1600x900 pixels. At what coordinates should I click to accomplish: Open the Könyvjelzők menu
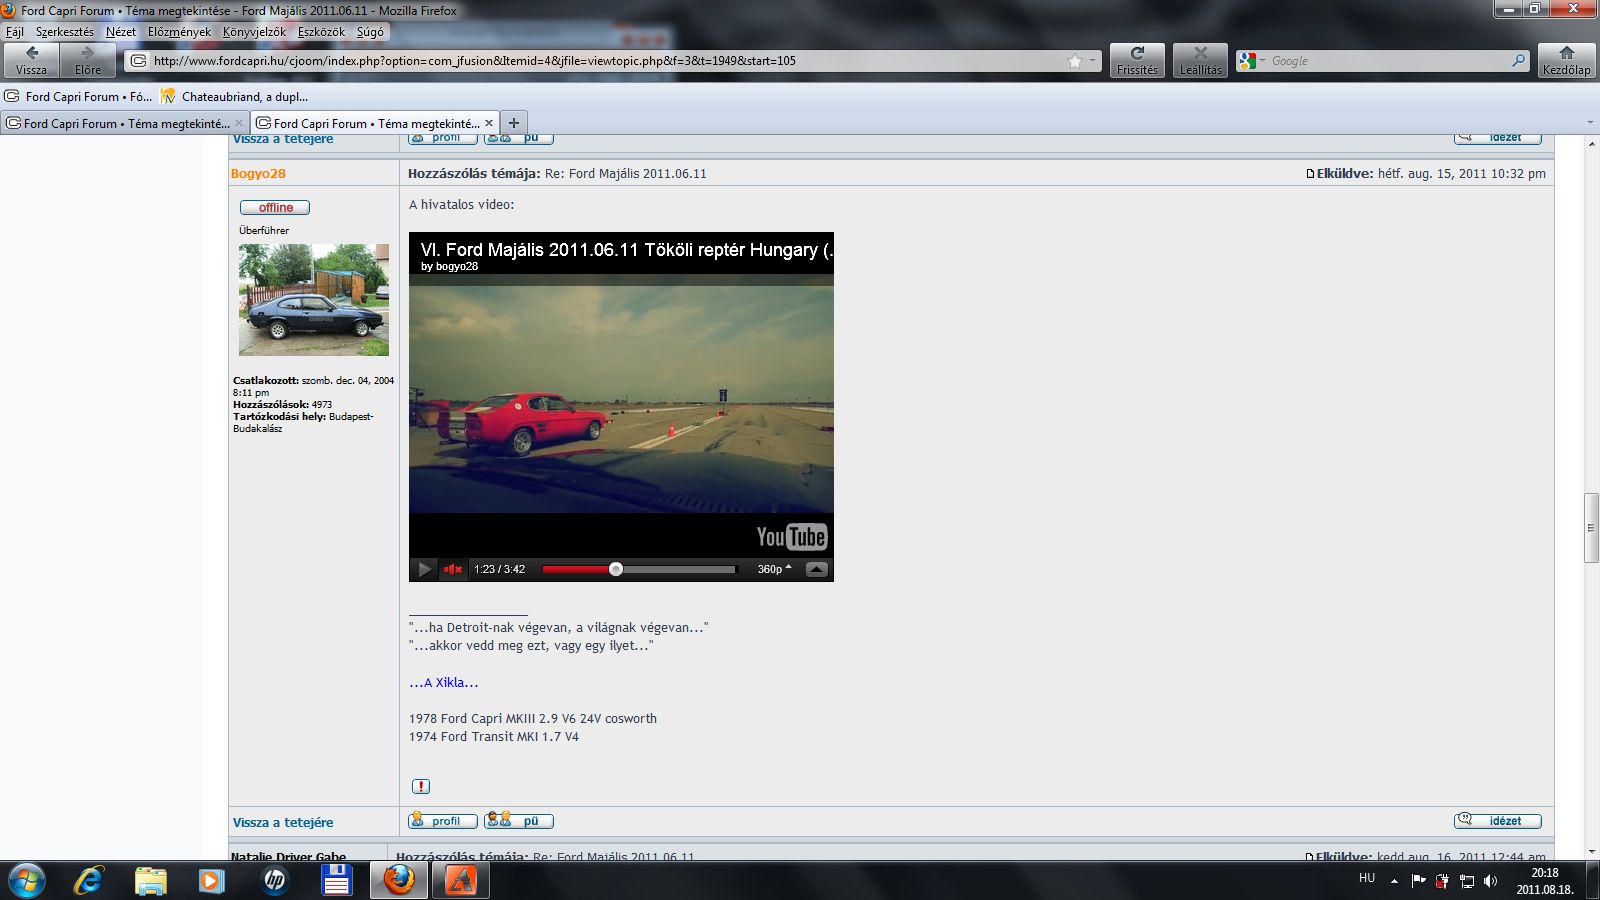(x=254, y=32)
